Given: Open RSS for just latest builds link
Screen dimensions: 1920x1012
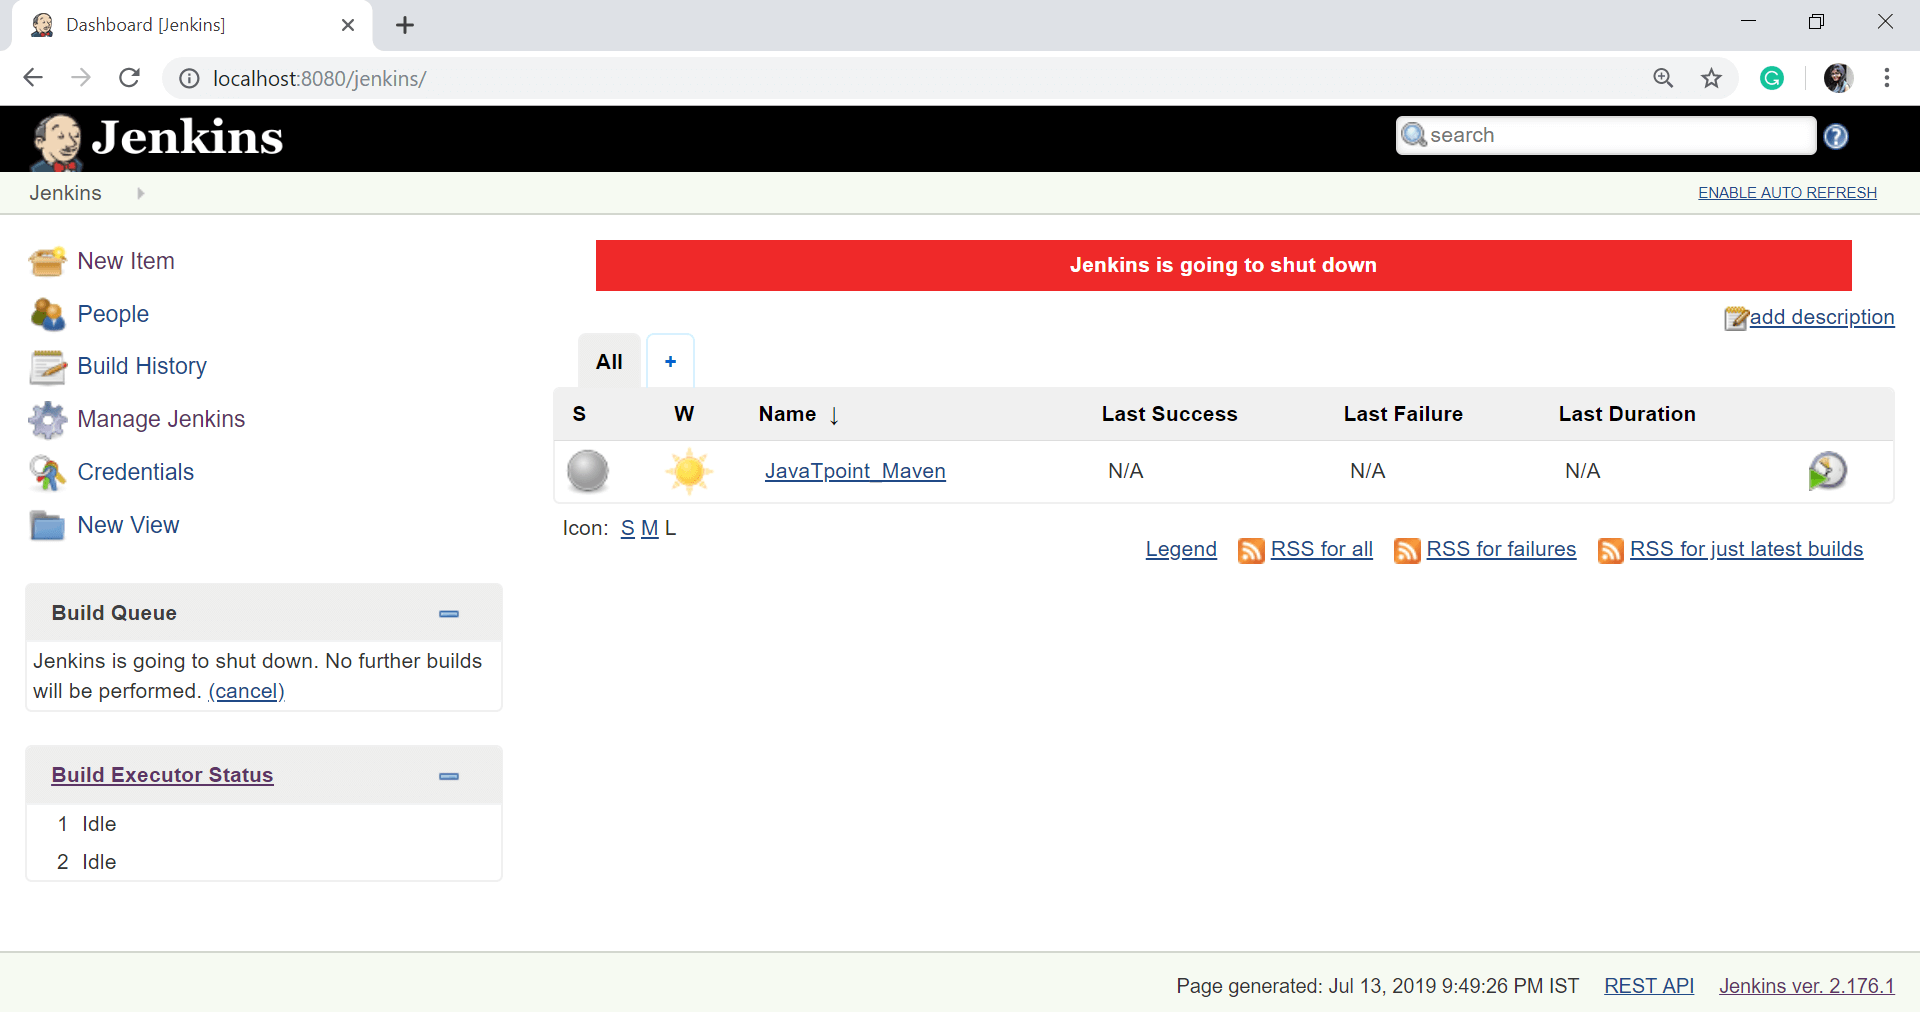Looking at the screenshot, I should [x=1746, y=549].
